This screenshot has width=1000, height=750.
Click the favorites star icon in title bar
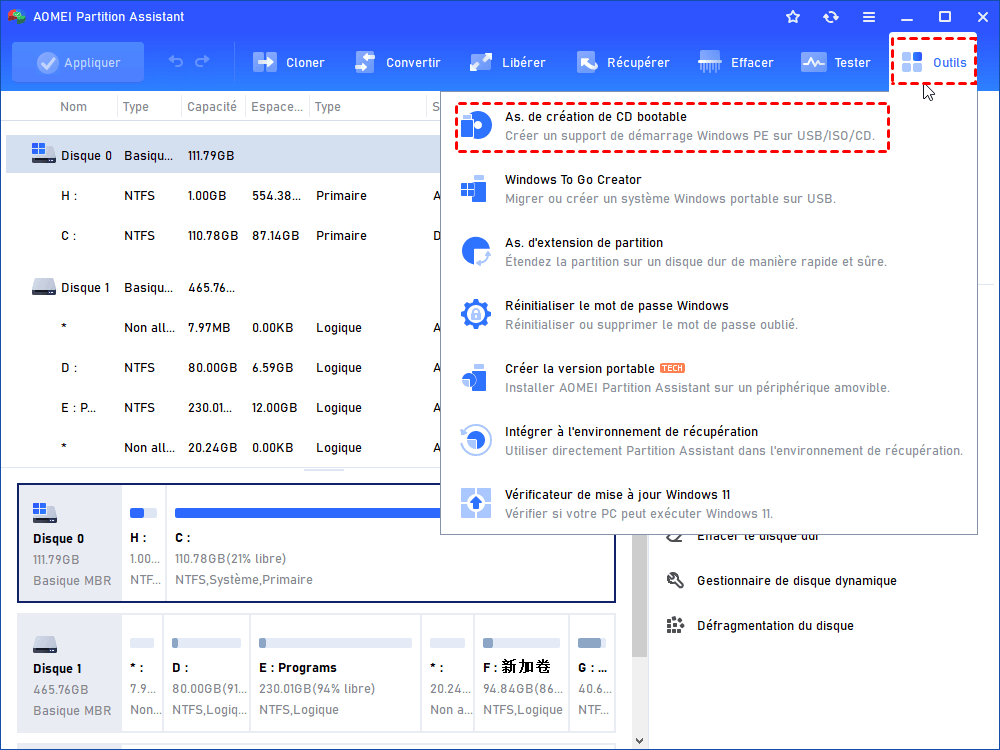[793, 17]
